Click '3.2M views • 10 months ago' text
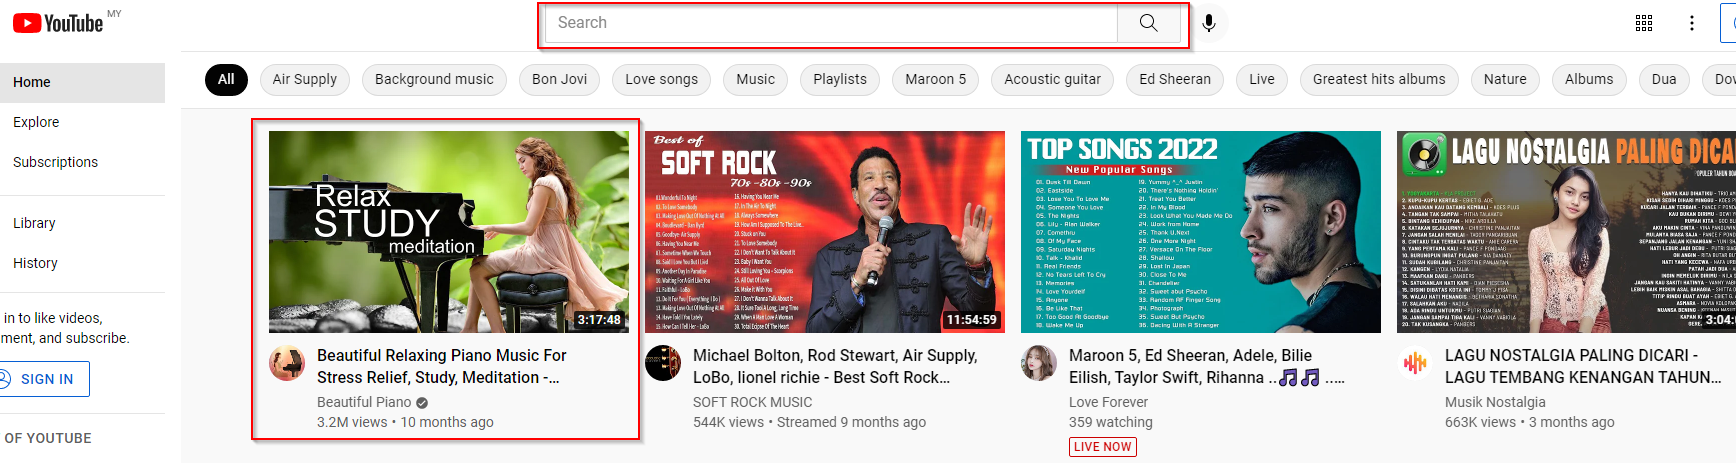Viewport: 1736px width, 463px height. coord(405,422)
